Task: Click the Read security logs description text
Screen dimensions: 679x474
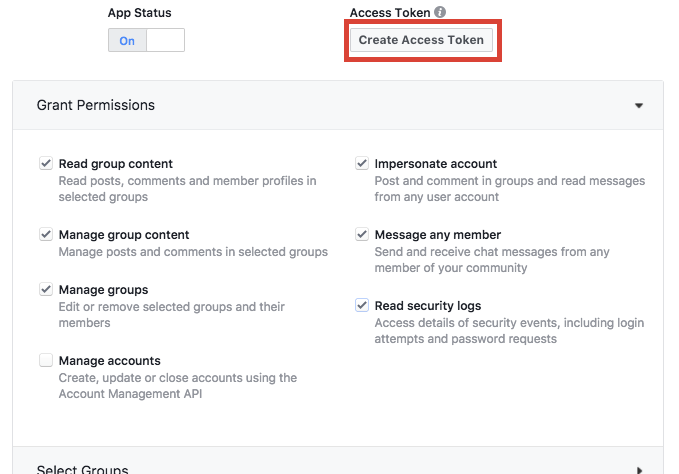Action: tap(509, 331)
